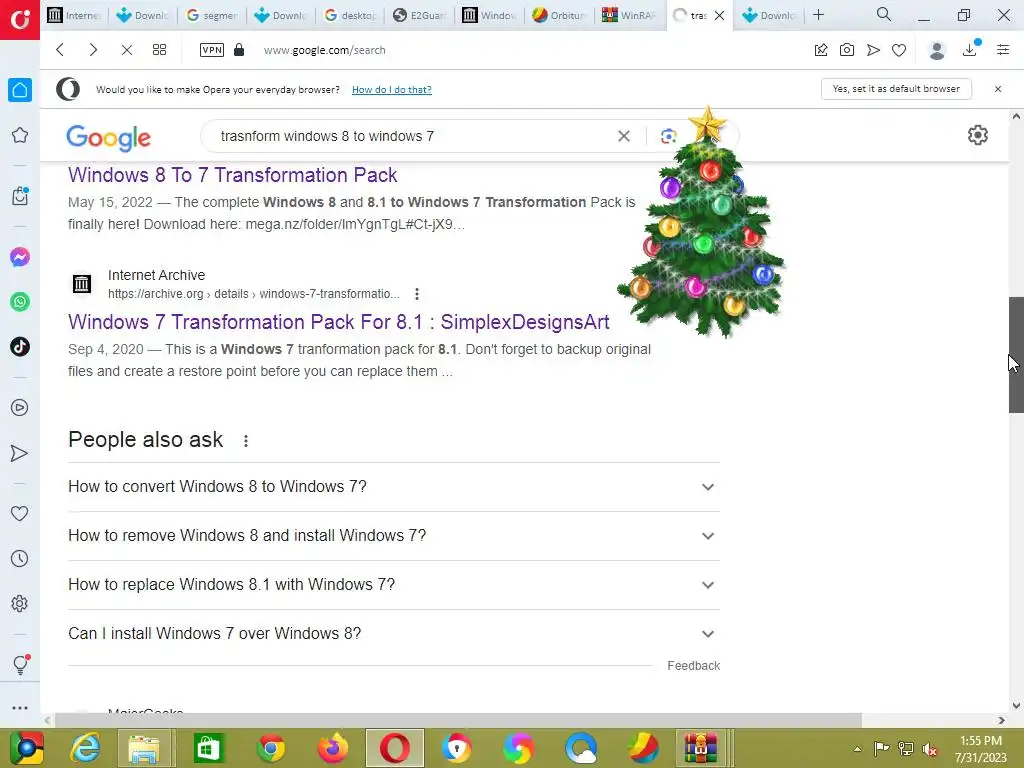Image resolution: width=1024 pixels, height=768 pixels.
Task: Go forward to next page
Action: click(x=93, y=50)
